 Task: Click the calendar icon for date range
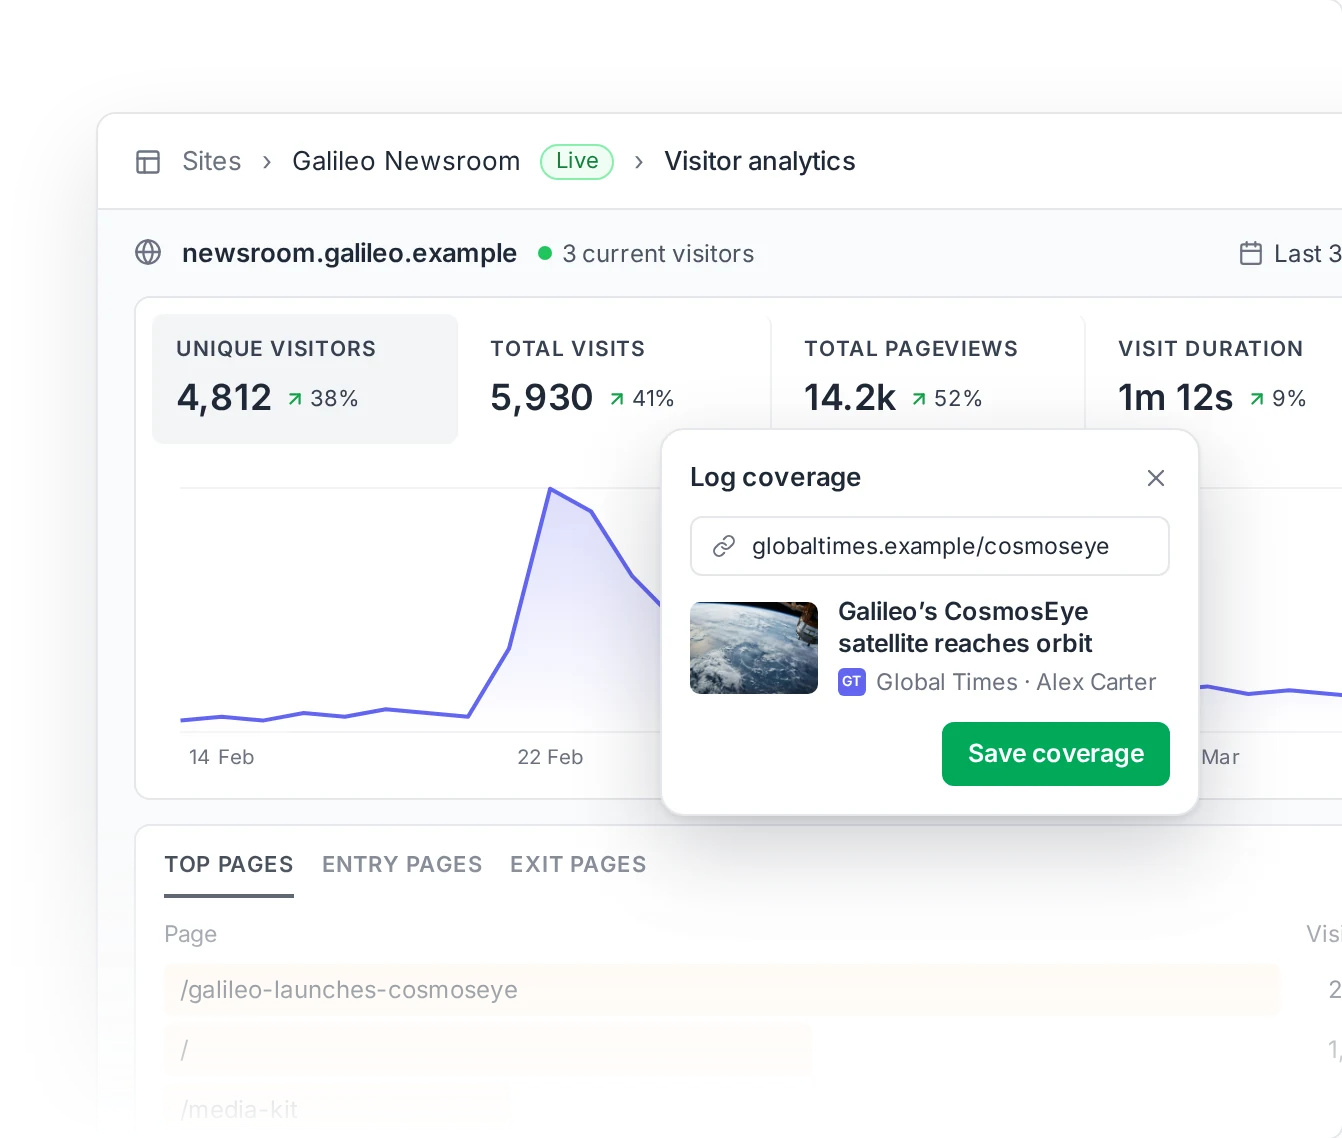point(1251,253)
